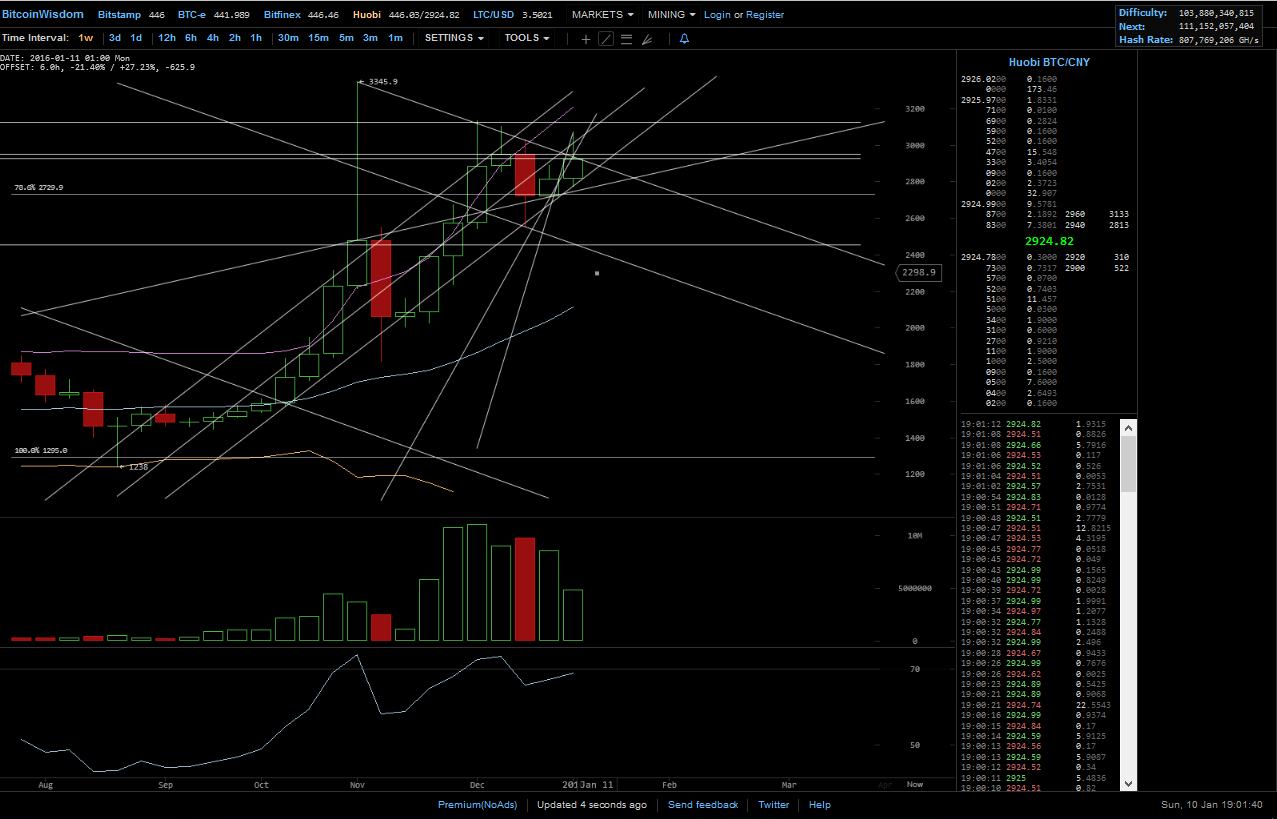The width and height of the screenshot is (1277, 819).
Task: Open the LTC/USD market
Action: click(494, 15)
